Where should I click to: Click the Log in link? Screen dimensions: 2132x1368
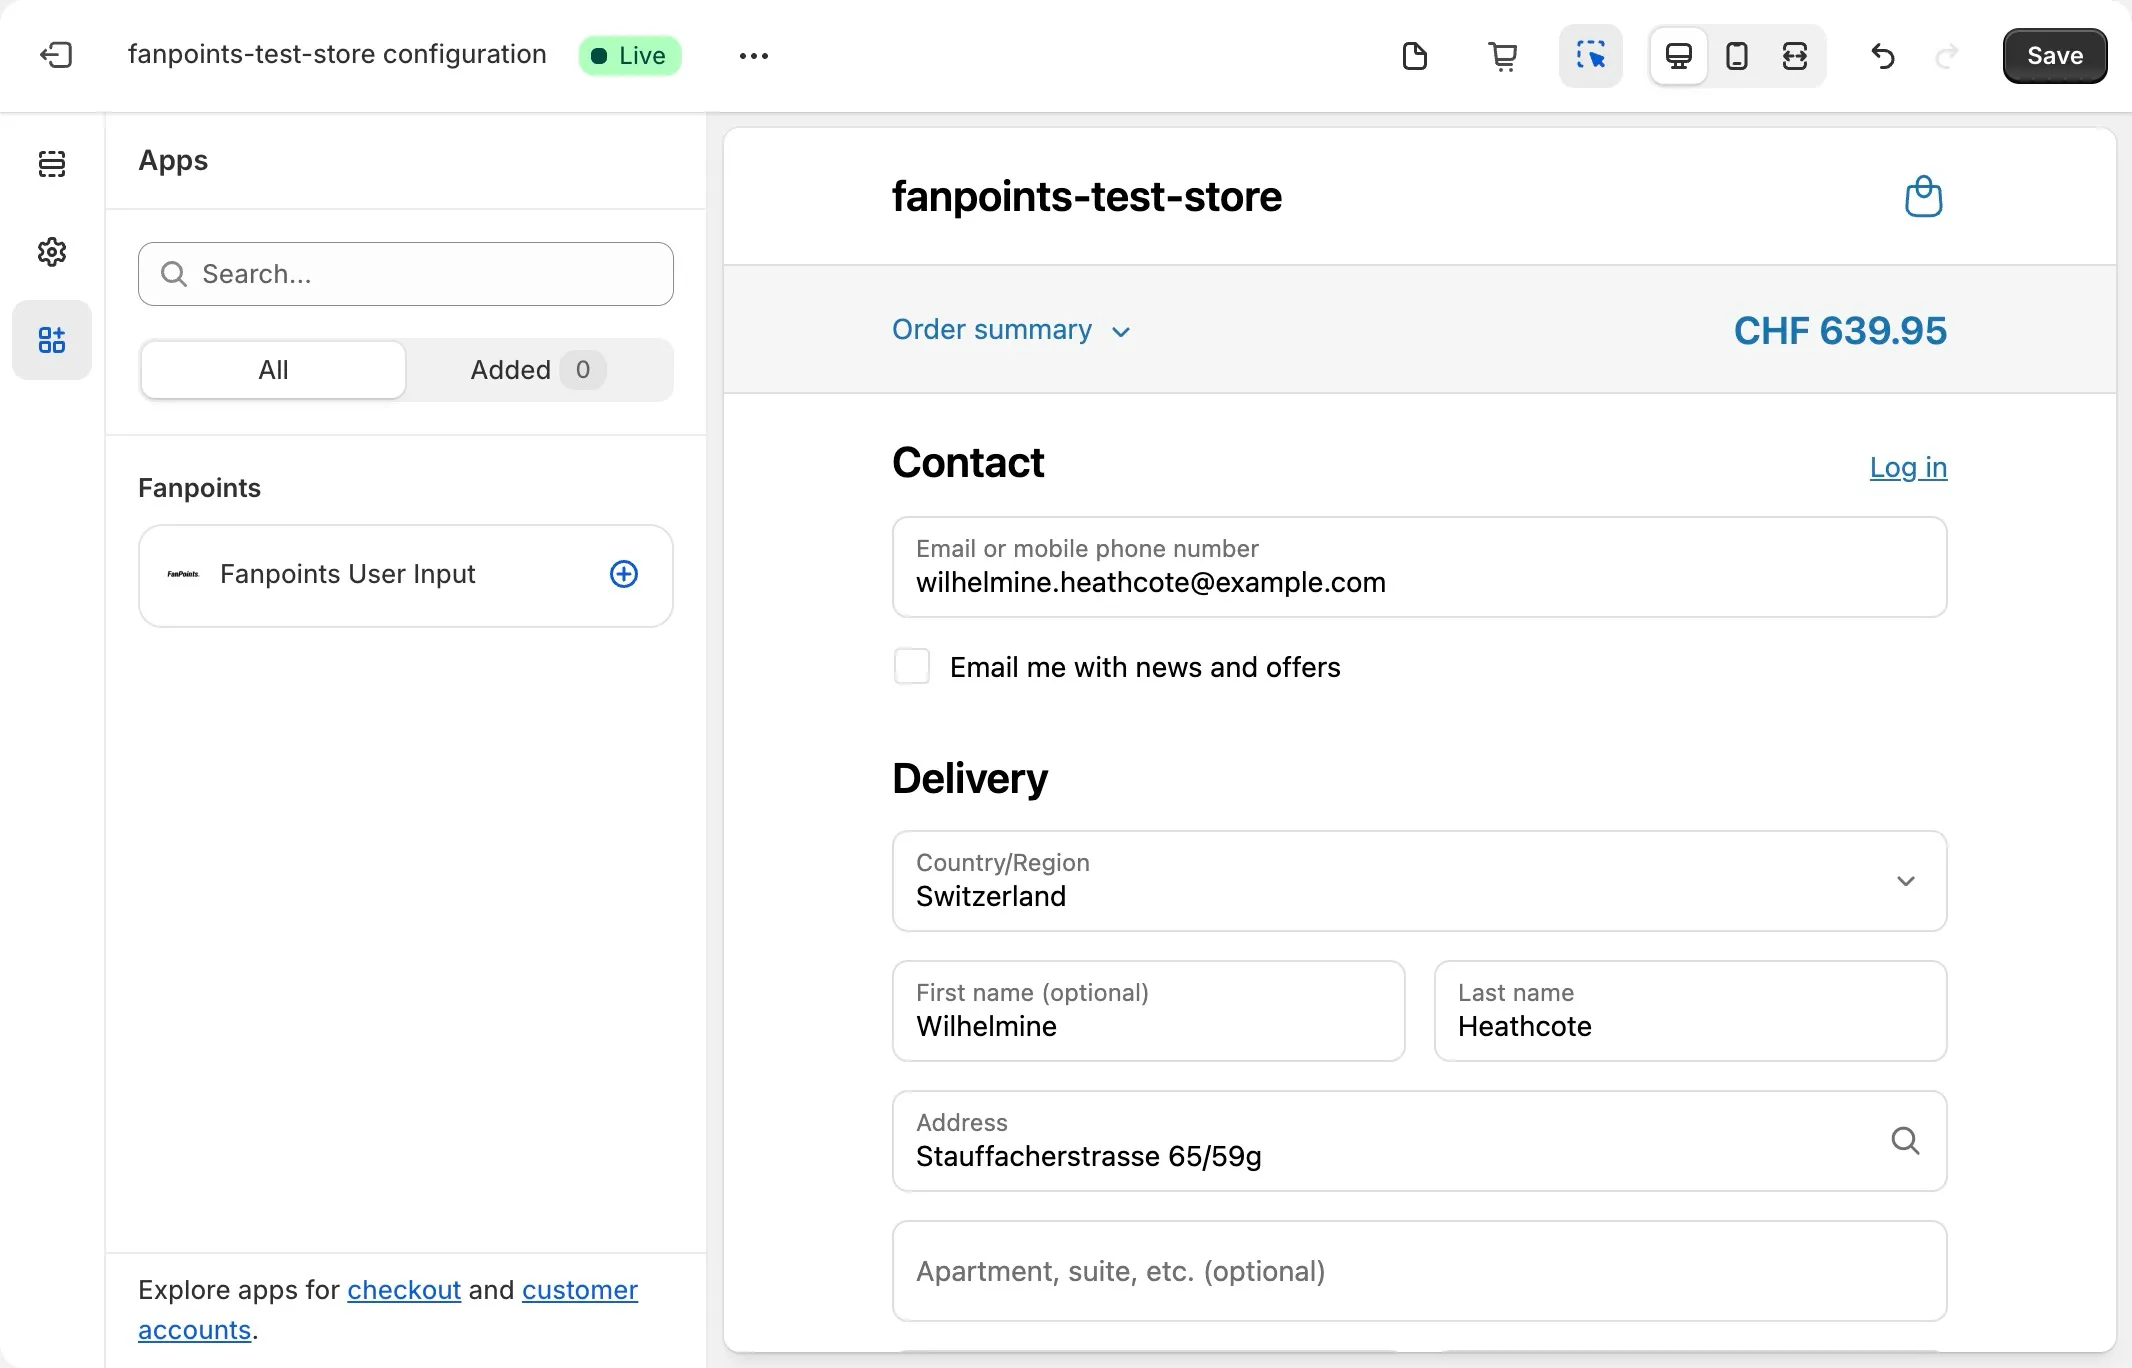(x=1908, y=467)
